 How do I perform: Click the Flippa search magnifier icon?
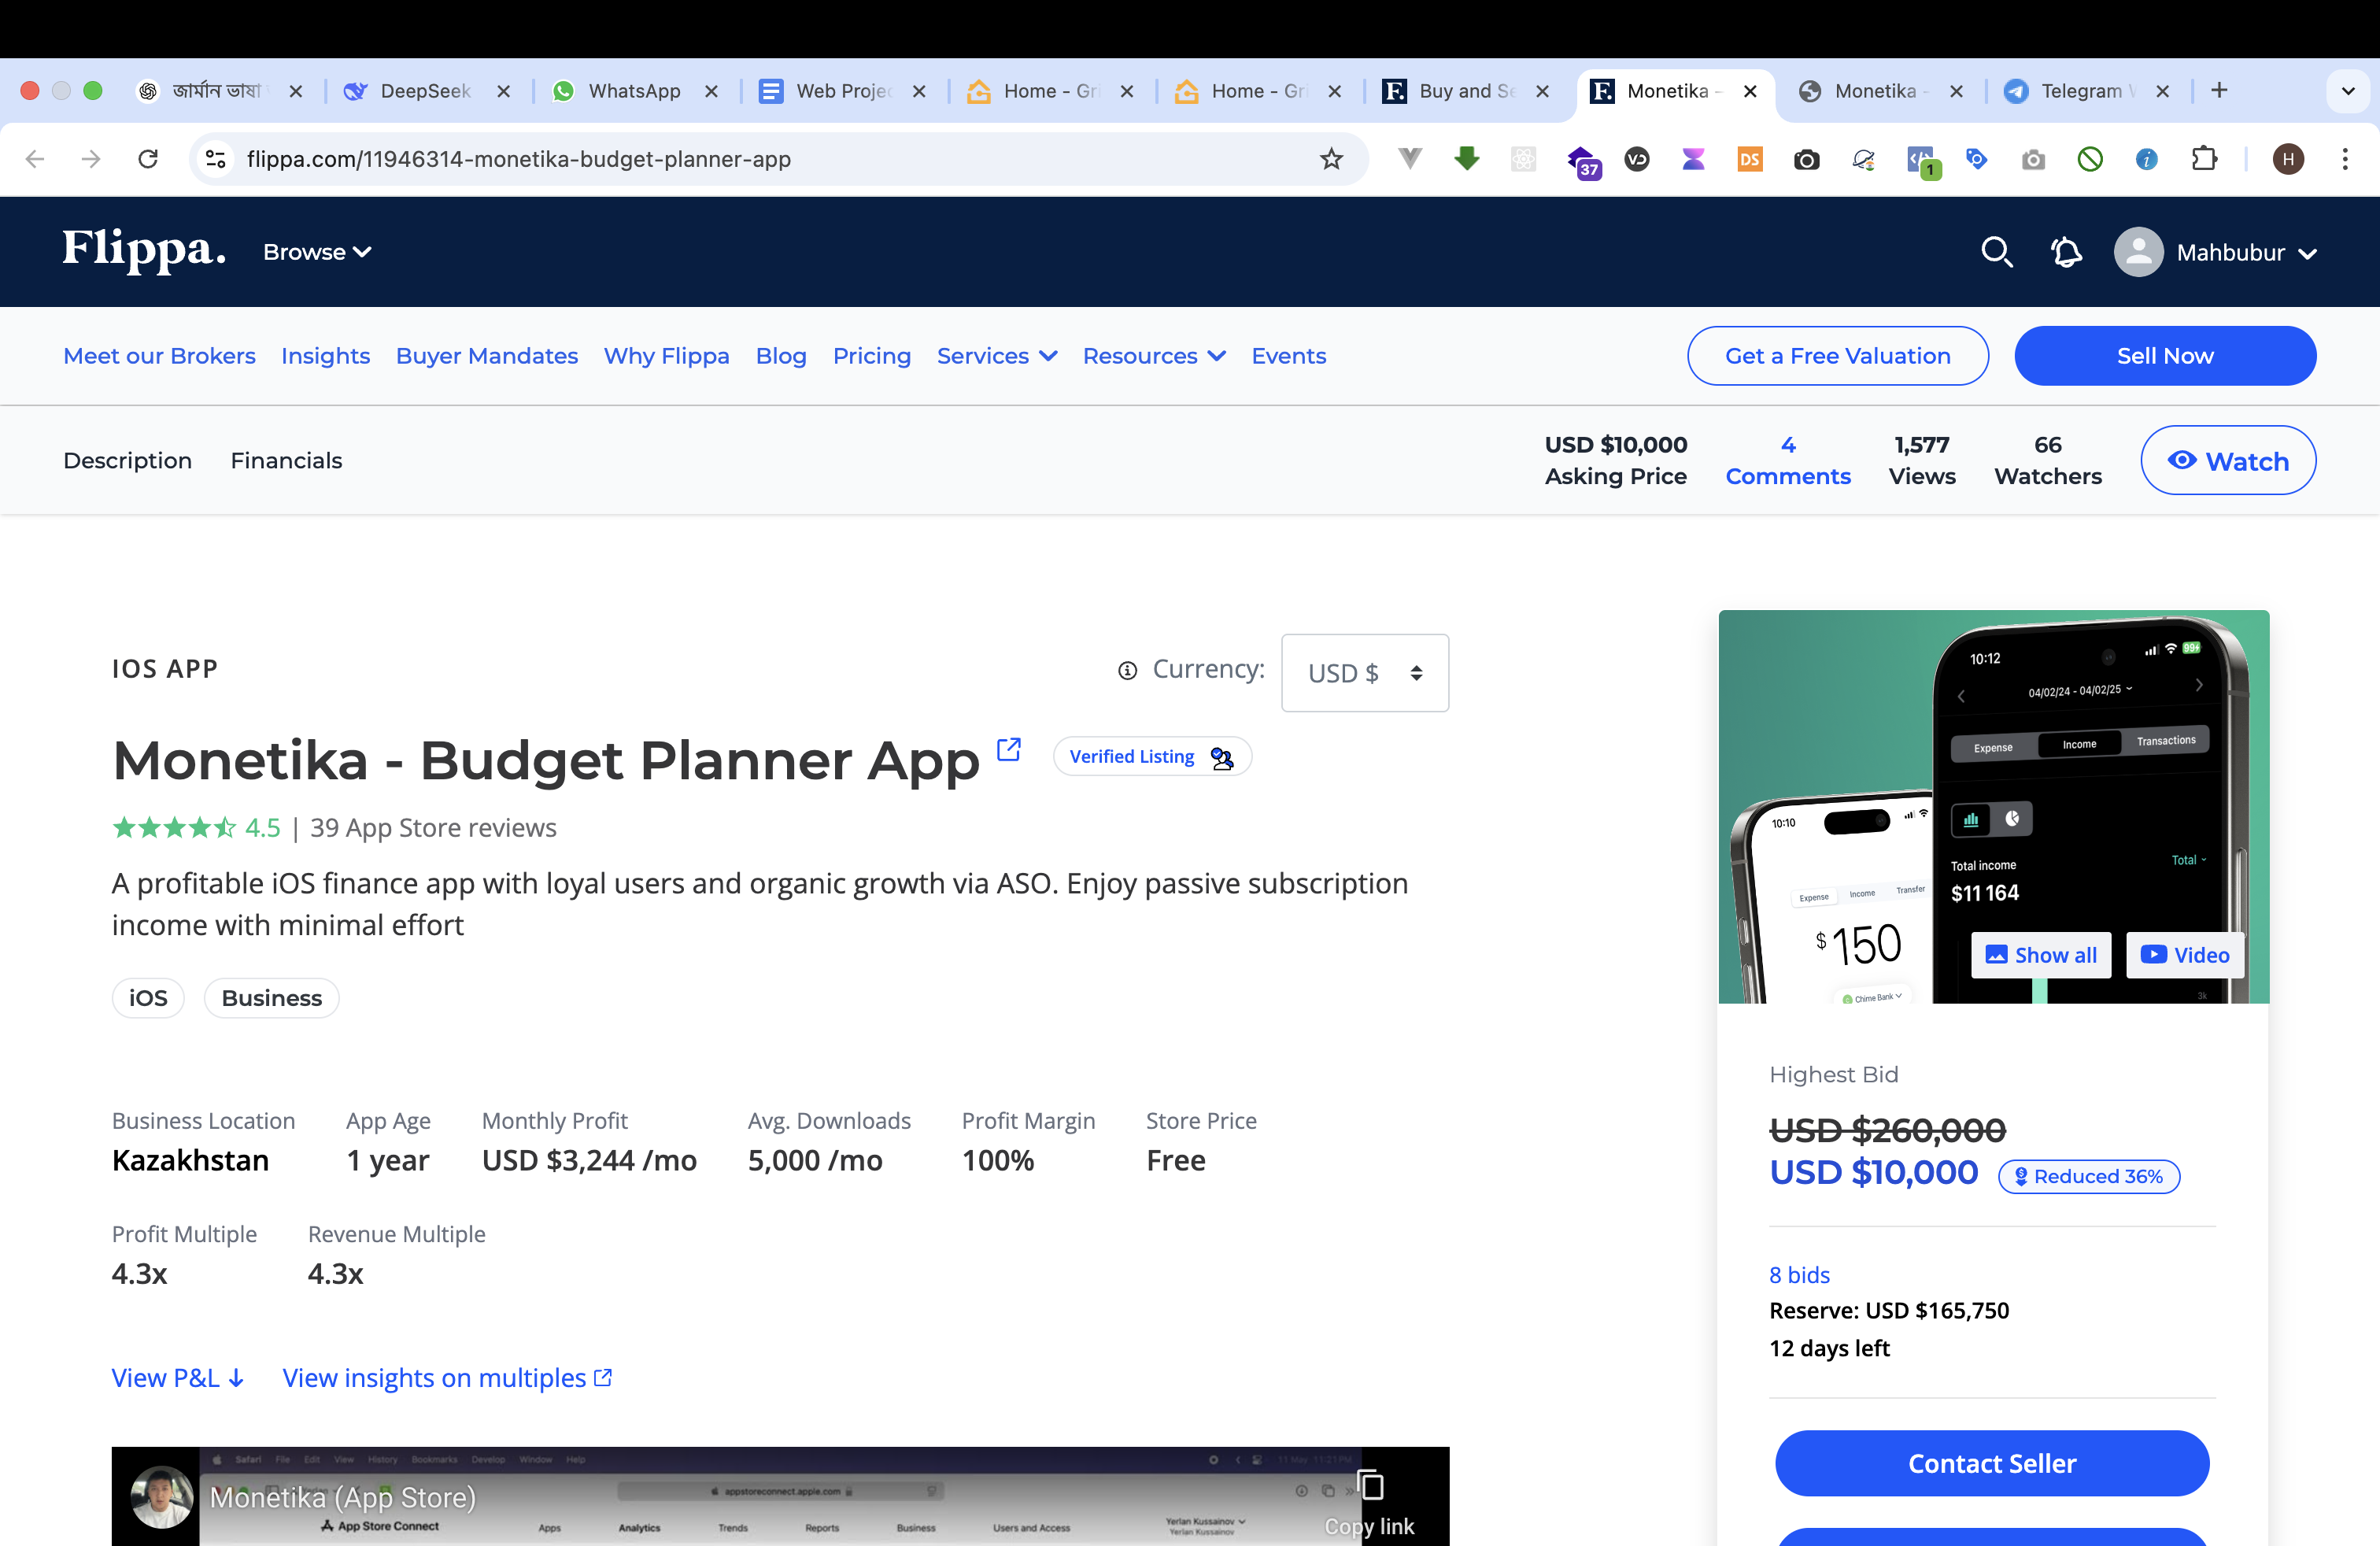[x=1996, y=252]
